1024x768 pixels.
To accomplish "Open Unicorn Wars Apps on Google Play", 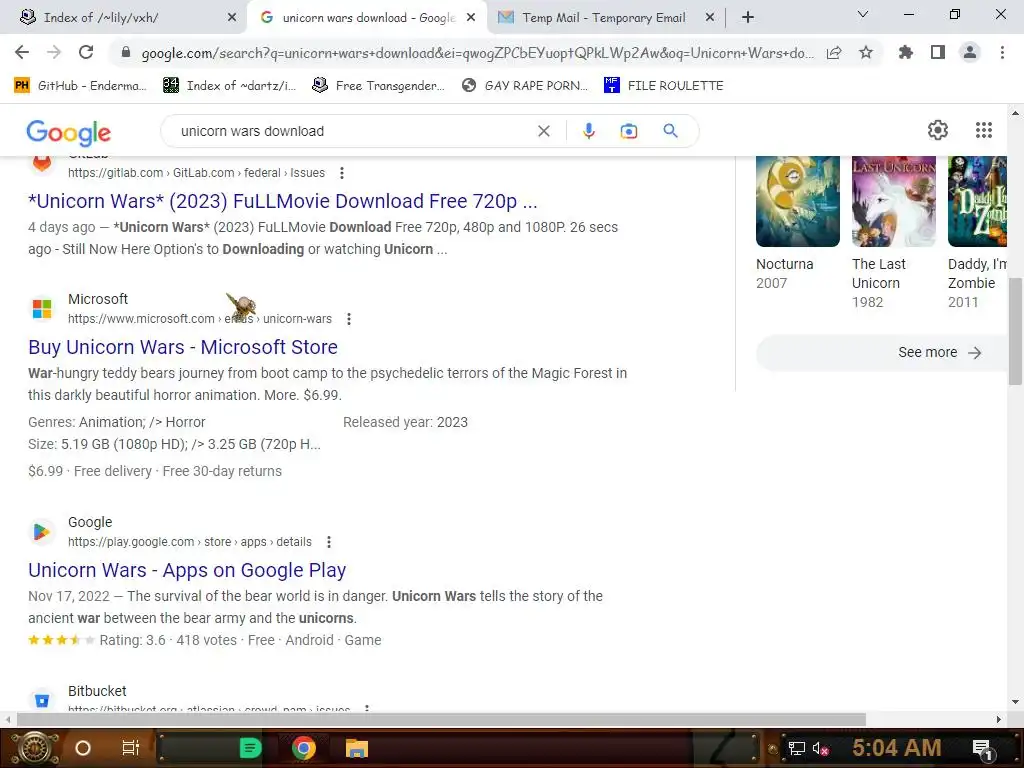I will pyautogui.click(x=187, y=570).
